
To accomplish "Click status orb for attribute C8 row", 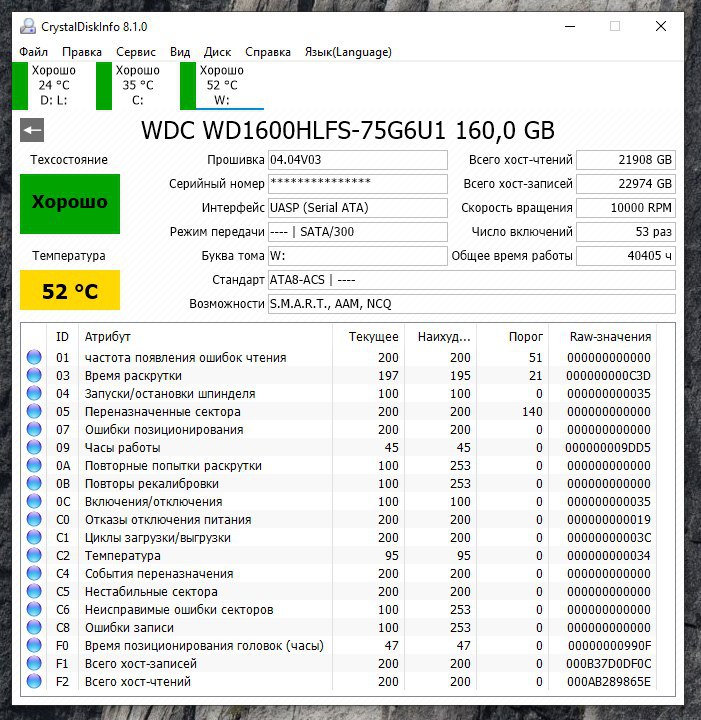I will tap(34, 627).
